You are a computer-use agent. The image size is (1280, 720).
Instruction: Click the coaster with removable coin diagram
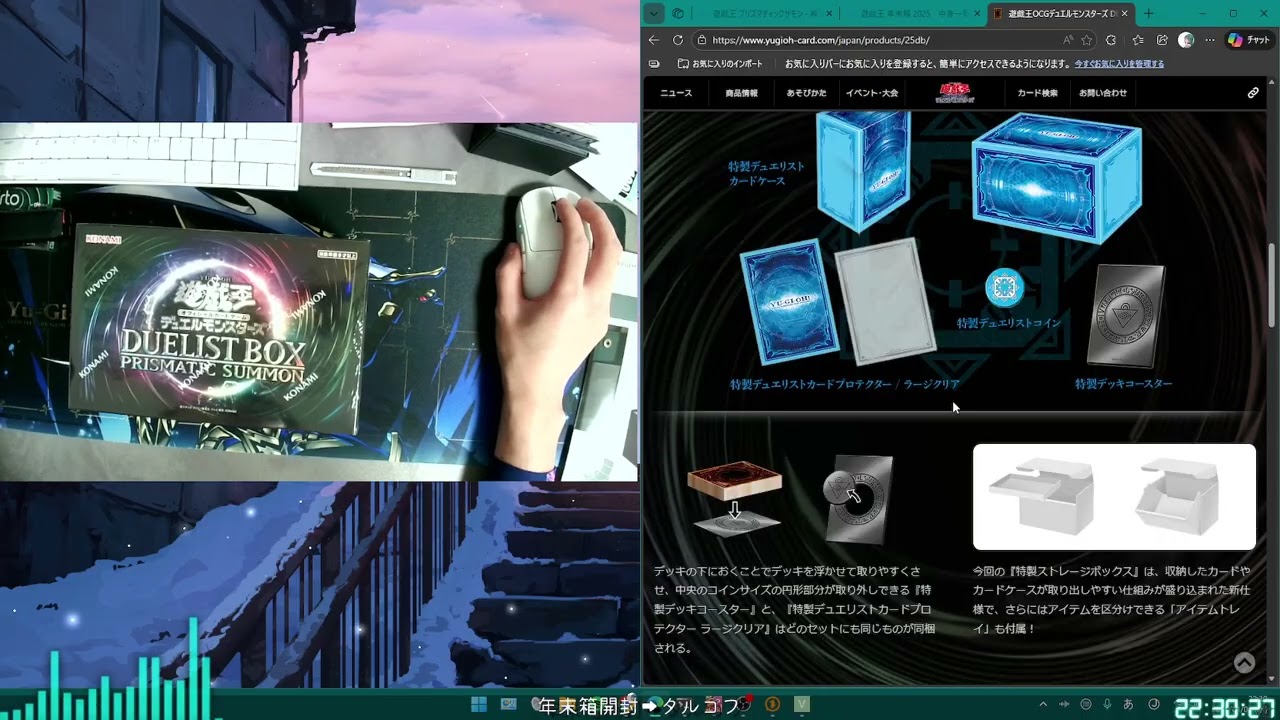pyautogui.click(x=859, y=499)
